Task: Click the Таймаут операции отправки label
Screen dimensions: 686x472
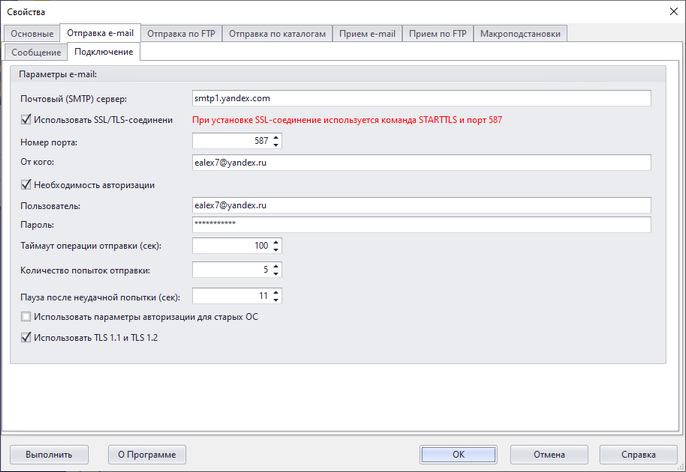Action: (91, 246)
